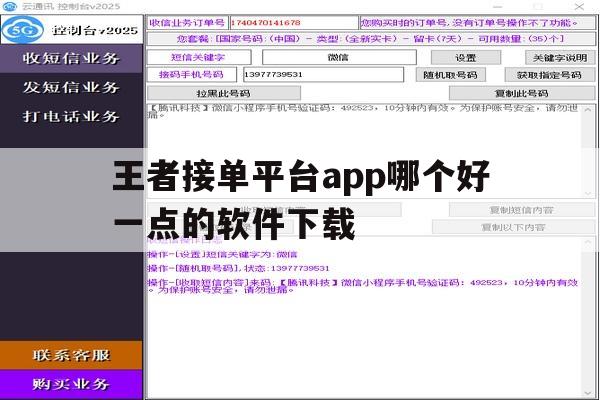The width and height of the screenshot is (600, 400).
Task: Click the 5G cloud logo icon
Action: pos(23,29)
